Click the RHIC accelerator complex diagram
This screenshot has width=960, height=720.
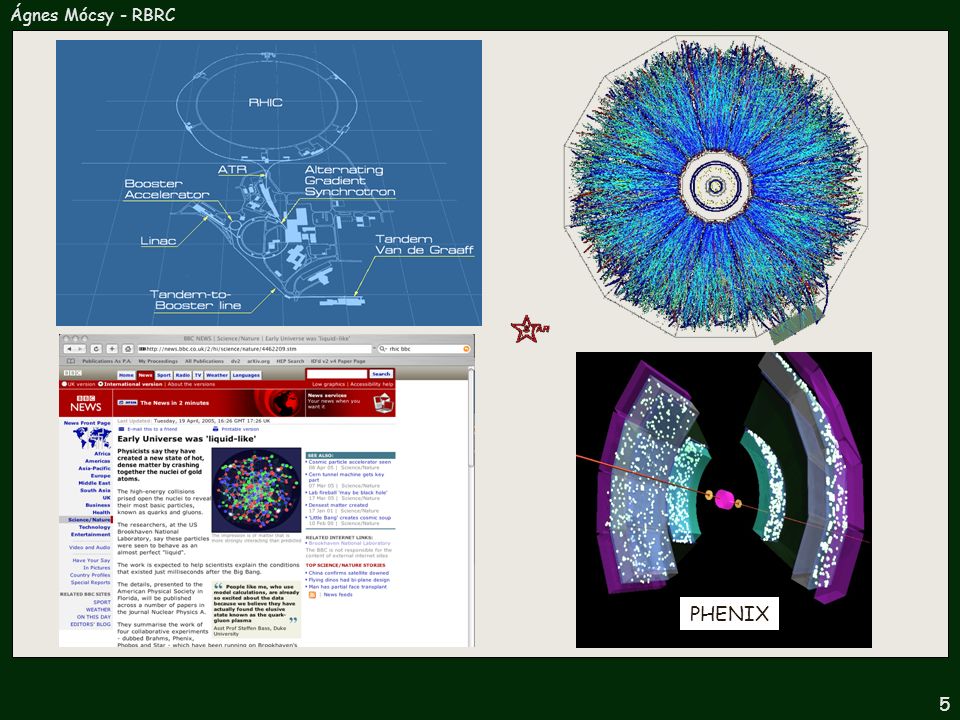[269, 183]
